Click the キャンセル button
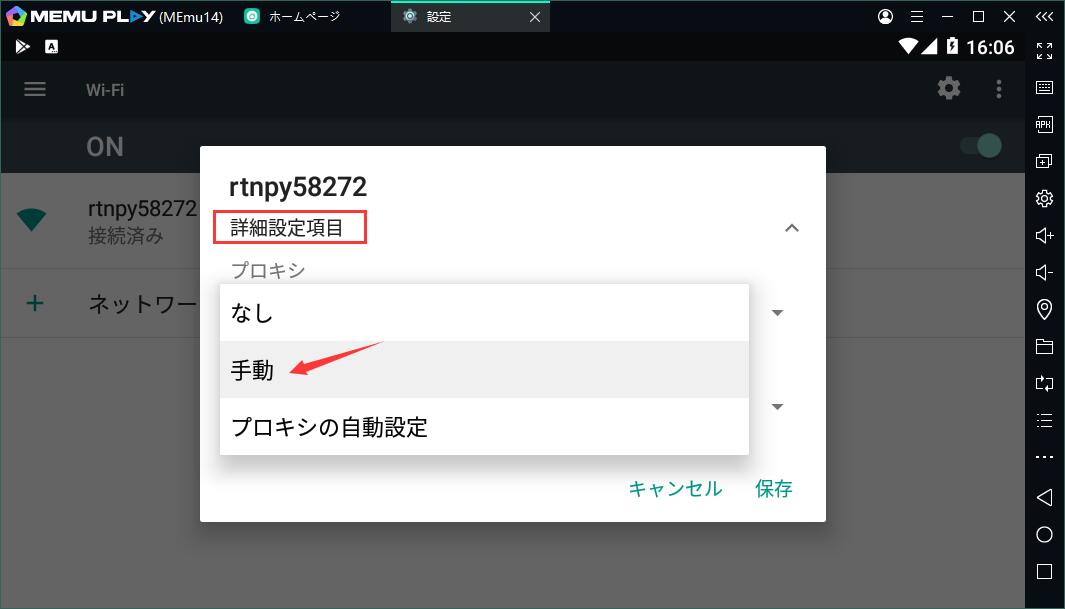Image resolution: width=1065 pixels, height=609 pixels. coord(674,488)
